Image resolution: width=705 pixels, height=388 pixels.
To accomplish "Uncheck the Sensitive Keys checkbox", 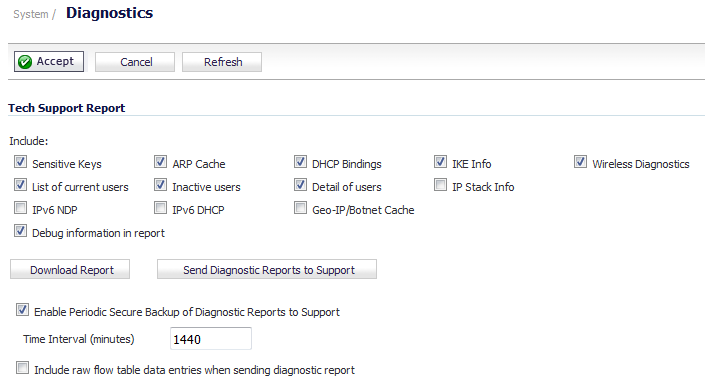I will pyautogui.click(x=20, y=162).
